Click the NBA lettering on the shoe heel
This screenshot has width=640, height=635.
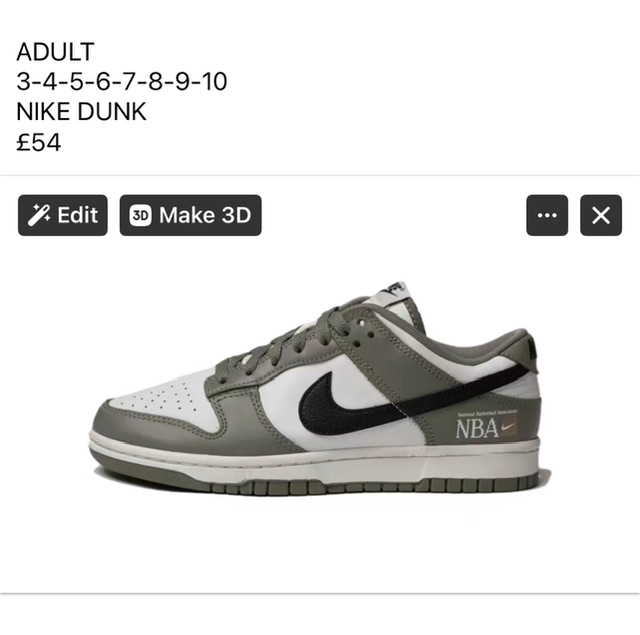pos(477,429)
